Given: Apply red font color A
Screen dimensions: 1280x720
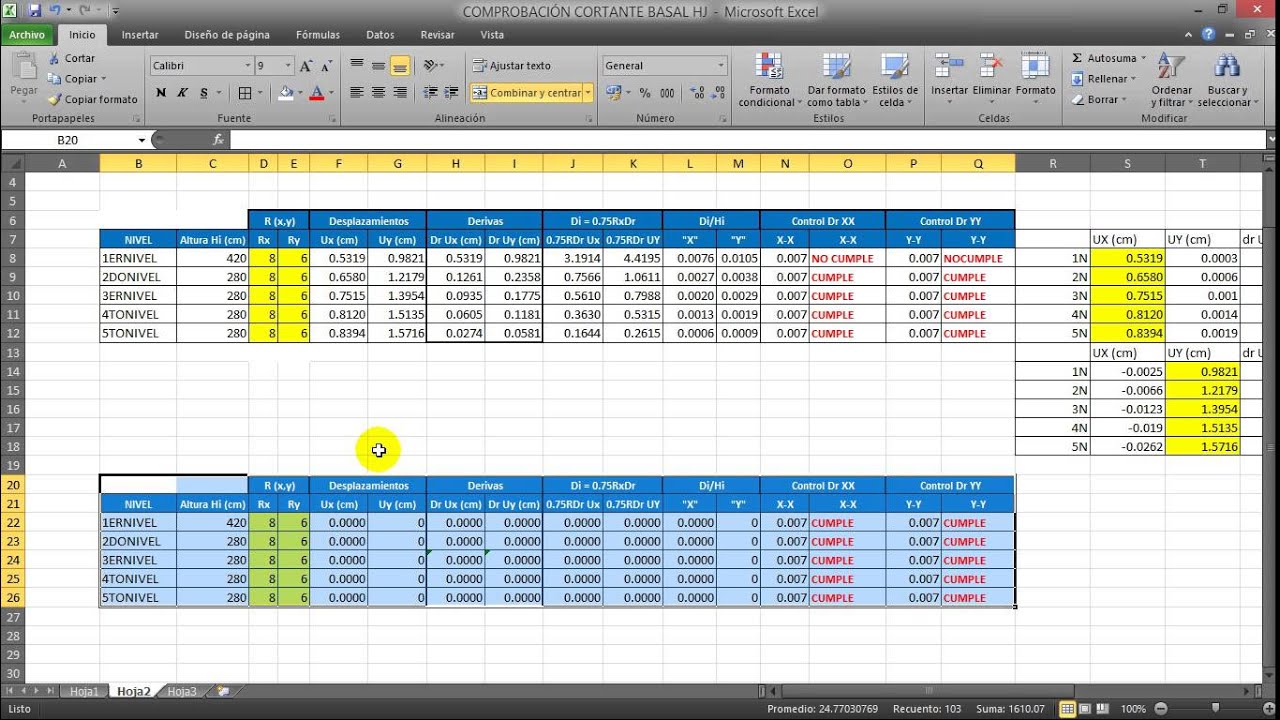Looking at the screenshot, I should click(317, 93).
